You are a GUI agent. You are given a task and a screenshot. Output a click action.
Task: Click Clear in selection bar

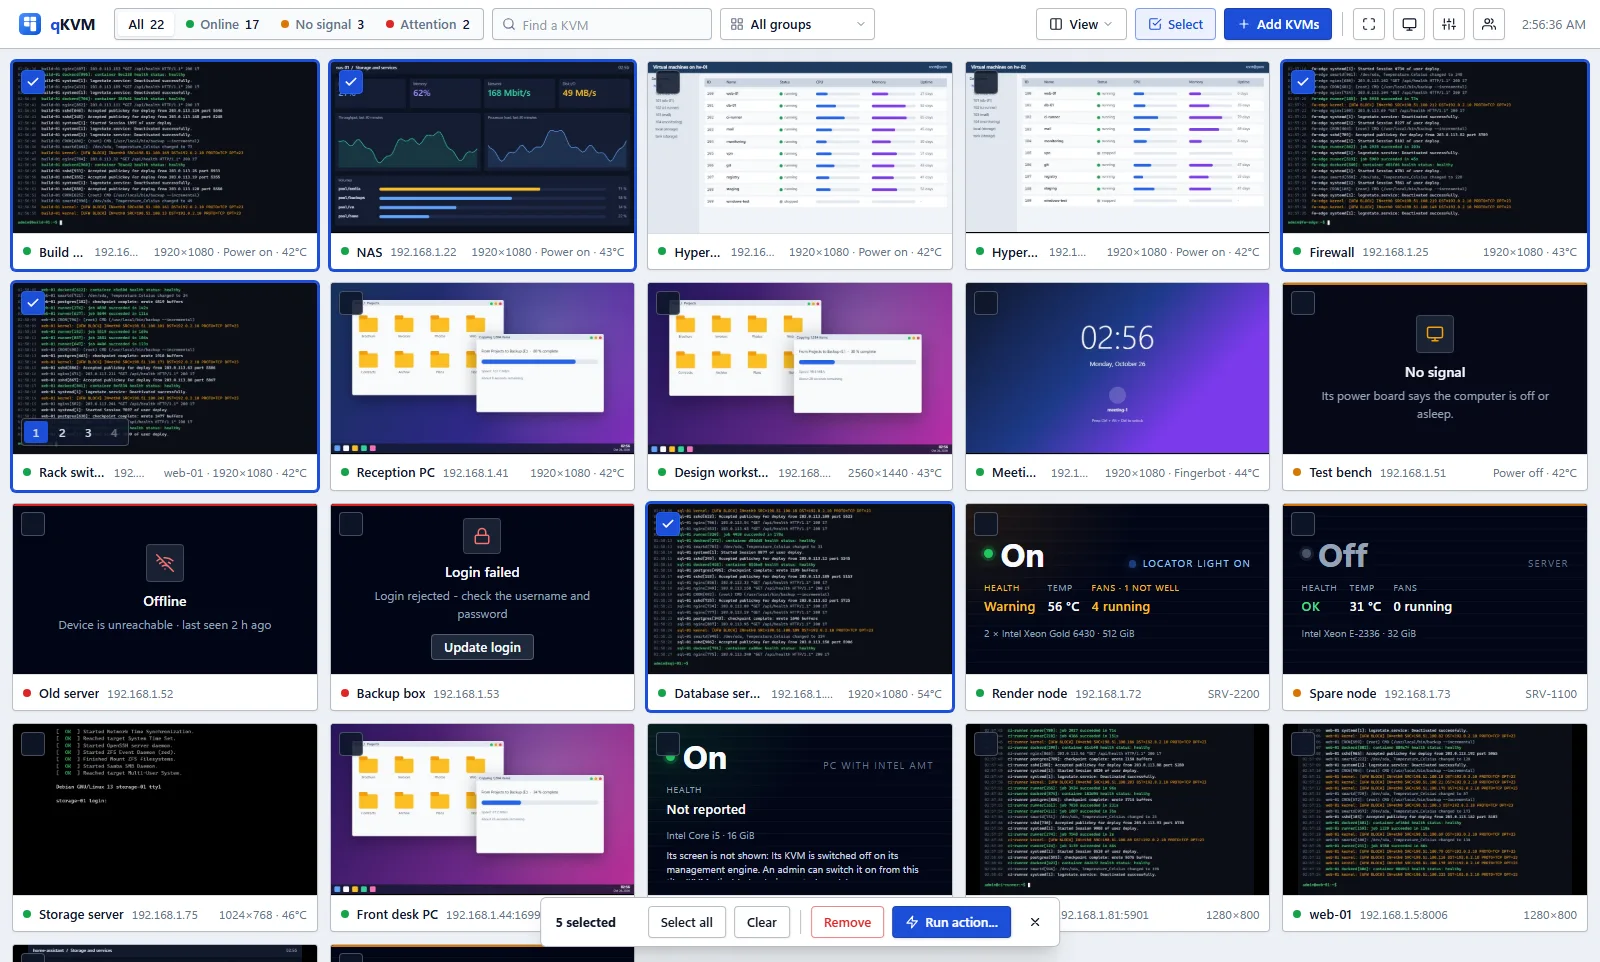click(762, 922)
